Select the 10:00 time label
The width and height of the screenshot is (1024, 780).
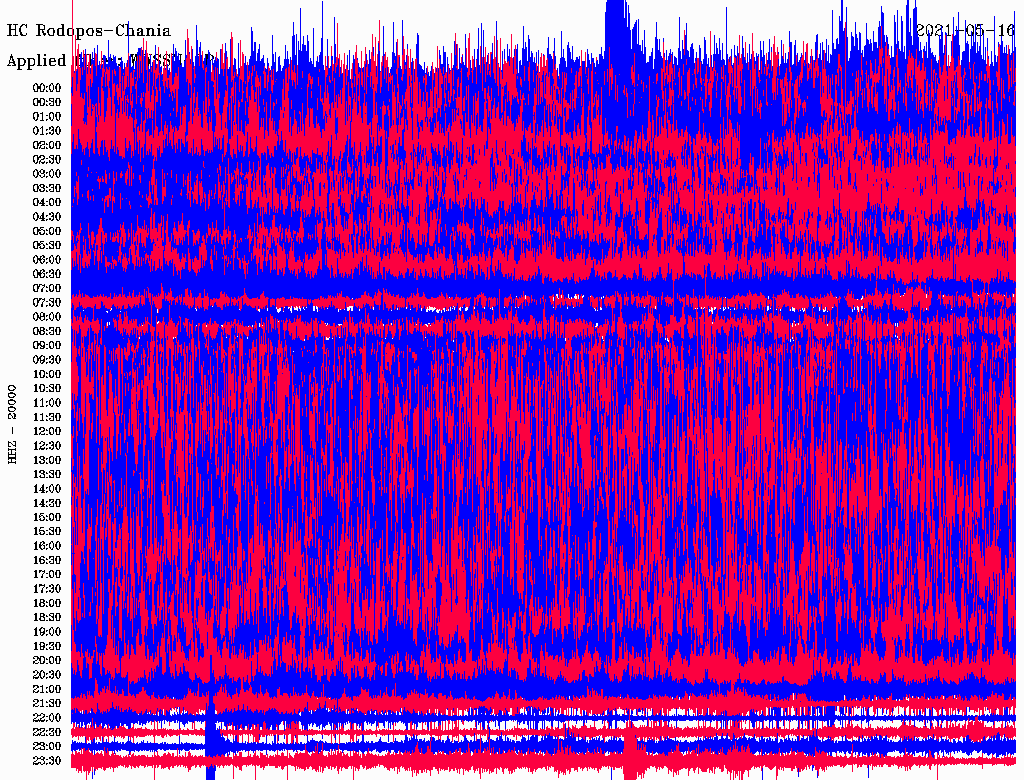coord(47,374)
